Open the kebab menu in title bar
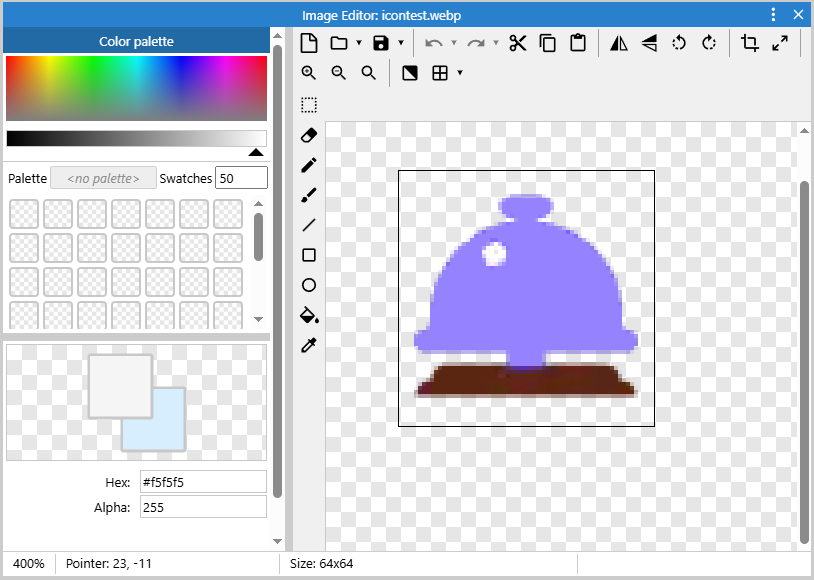 pos(773,15)
